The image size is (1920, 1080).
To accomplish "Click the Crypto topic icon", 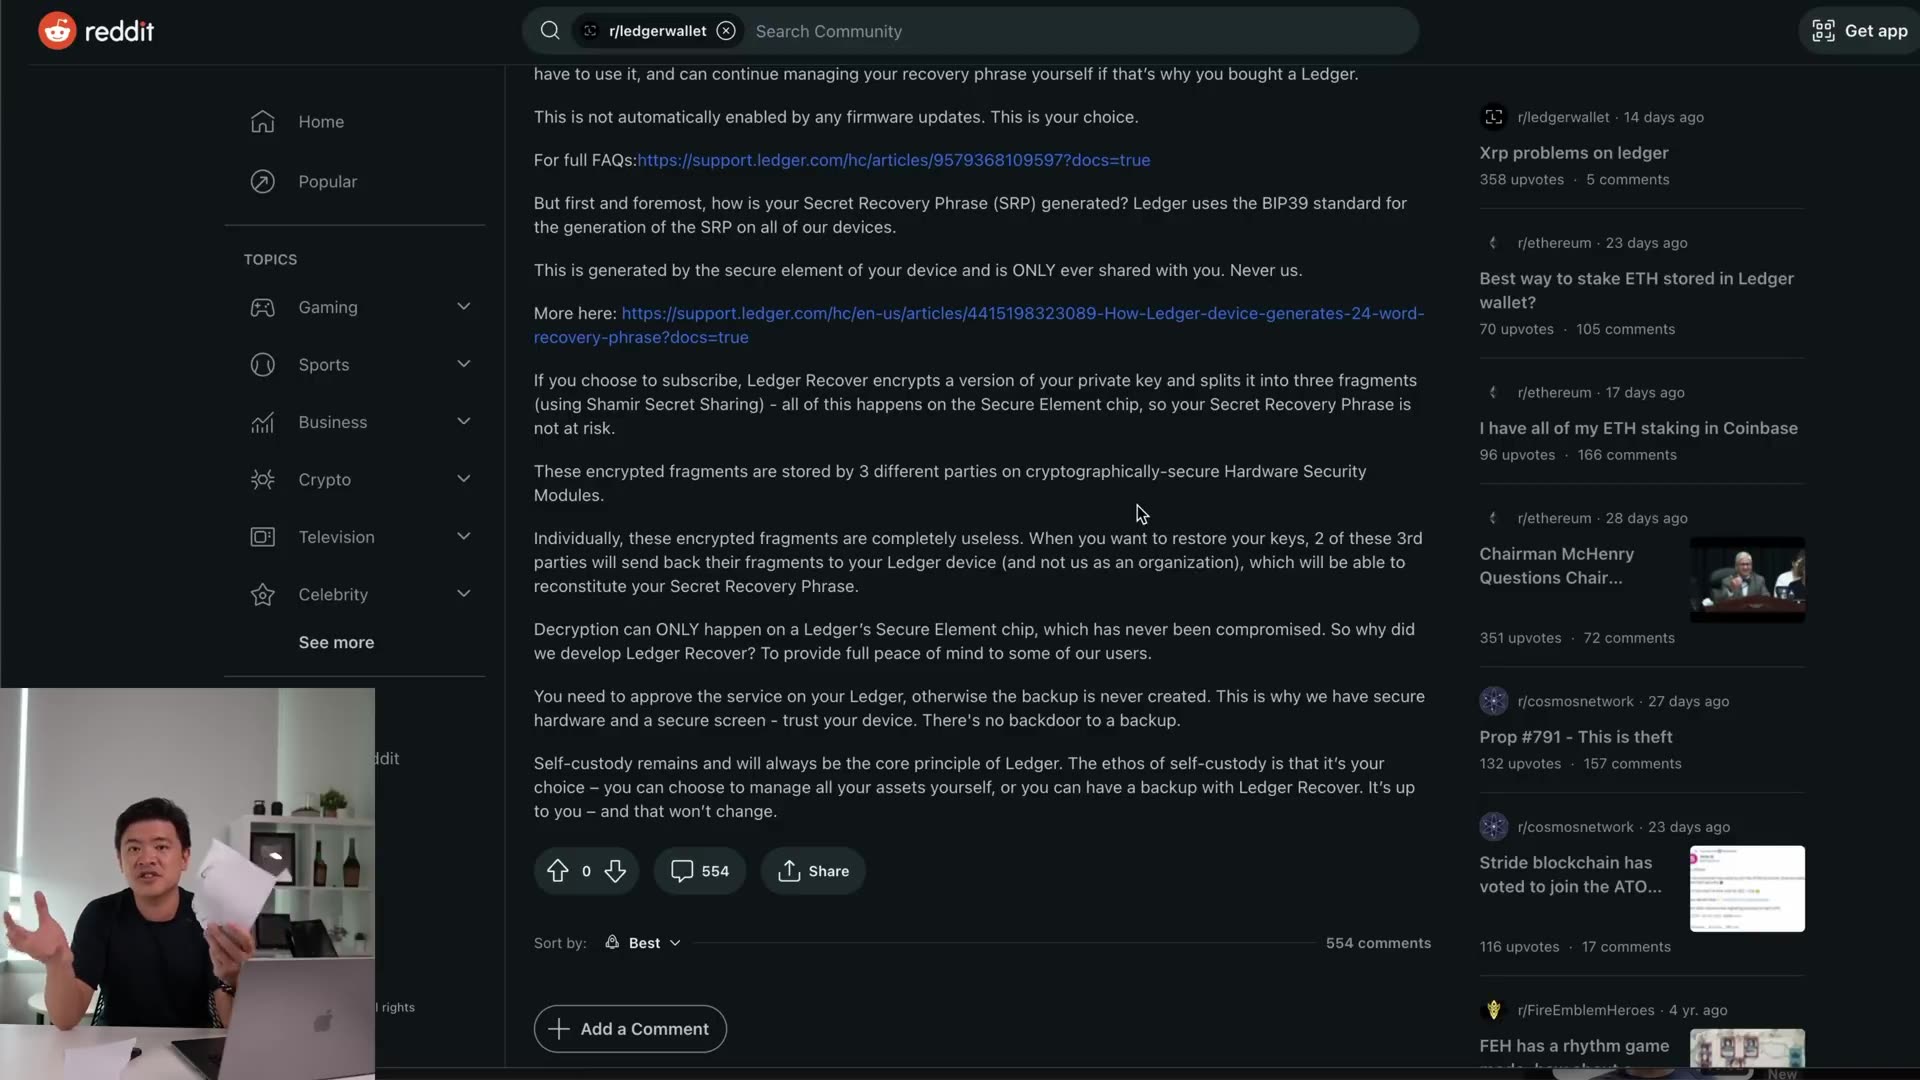I will [x=262, y=479].
